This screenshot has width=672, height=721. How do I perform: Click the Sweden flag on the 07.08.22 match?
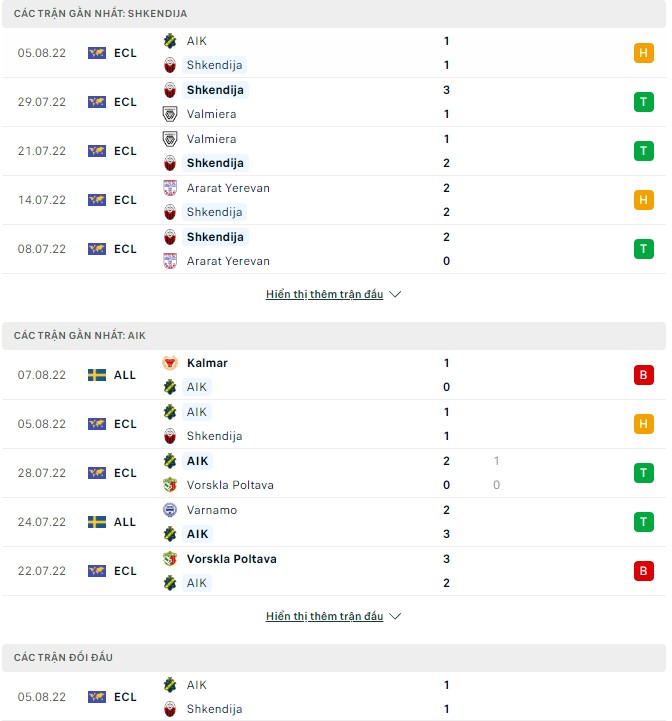pyautogui.click(x=97, y=375)
